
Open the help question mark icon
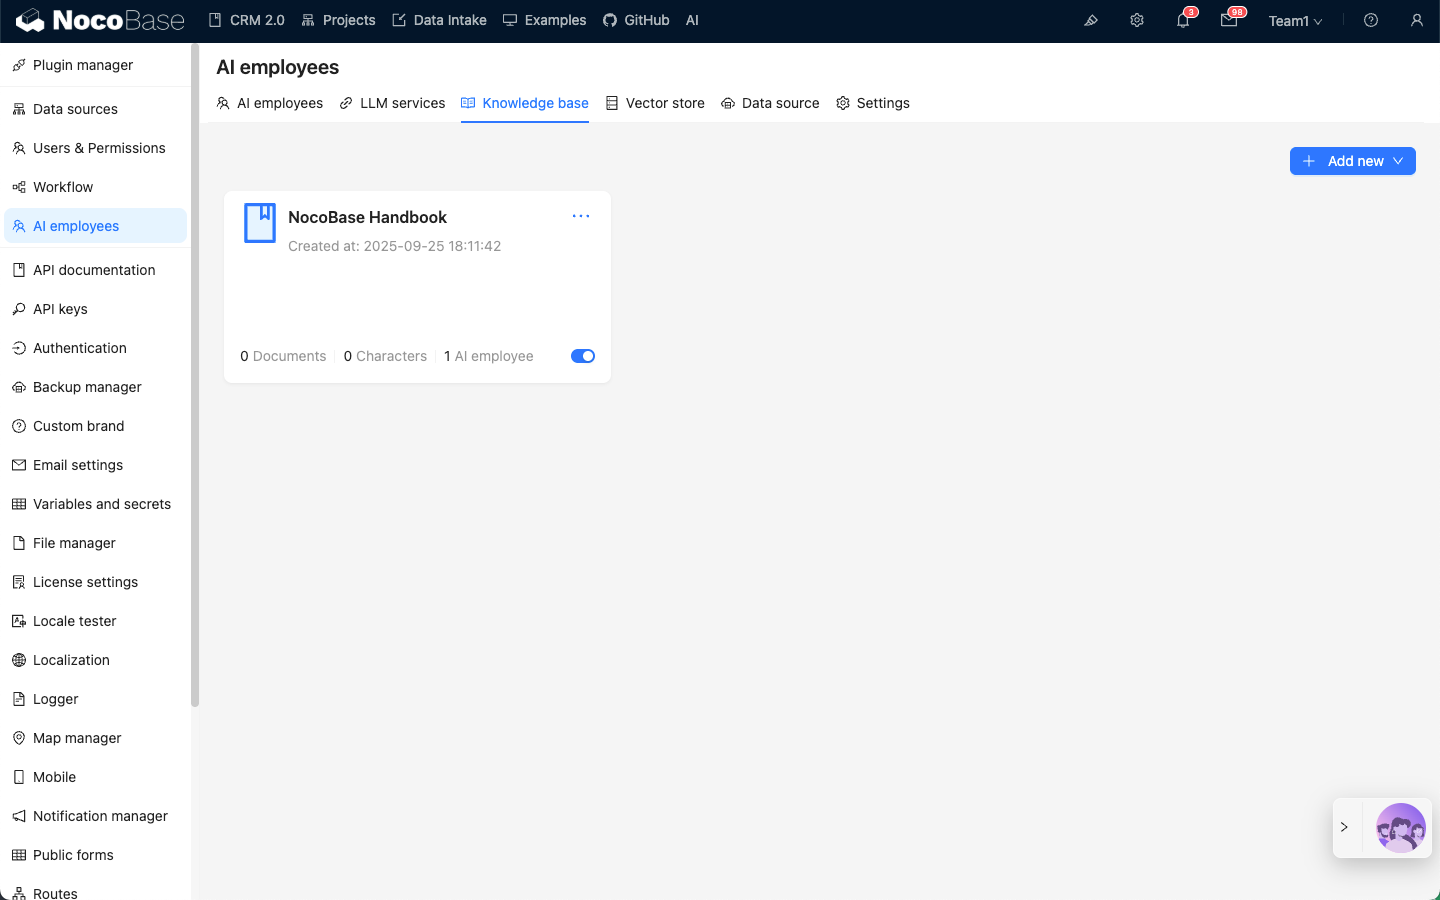(1371, 20)
